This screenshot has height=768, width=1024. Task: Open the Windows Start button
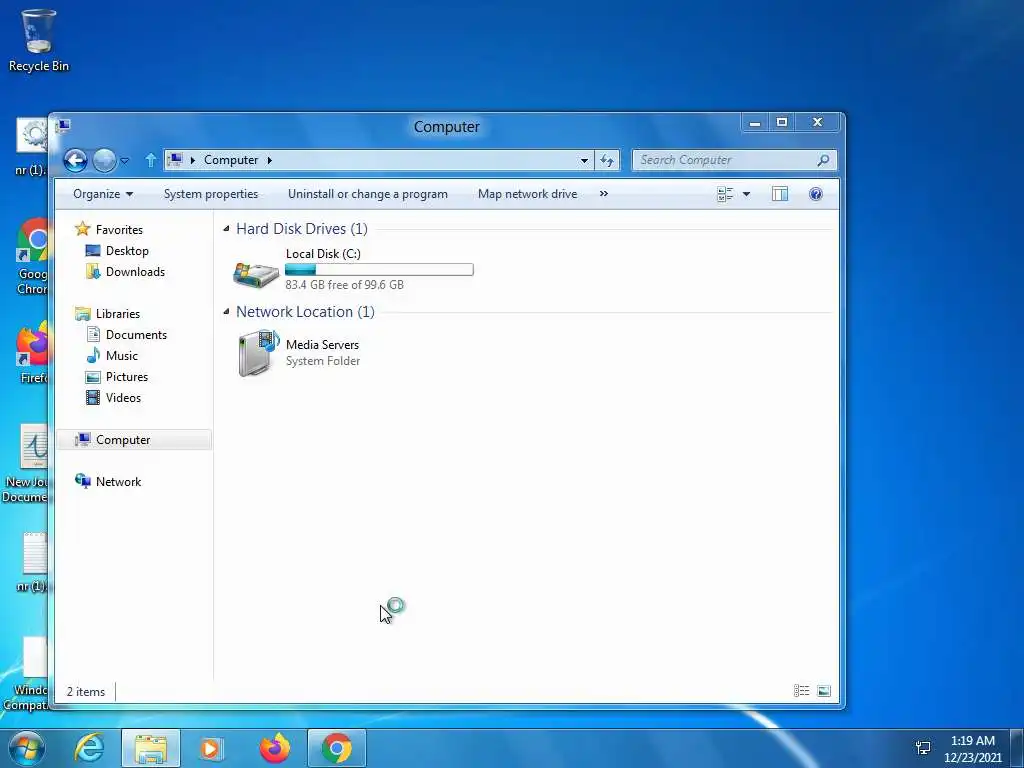click(x=26, y=748)
